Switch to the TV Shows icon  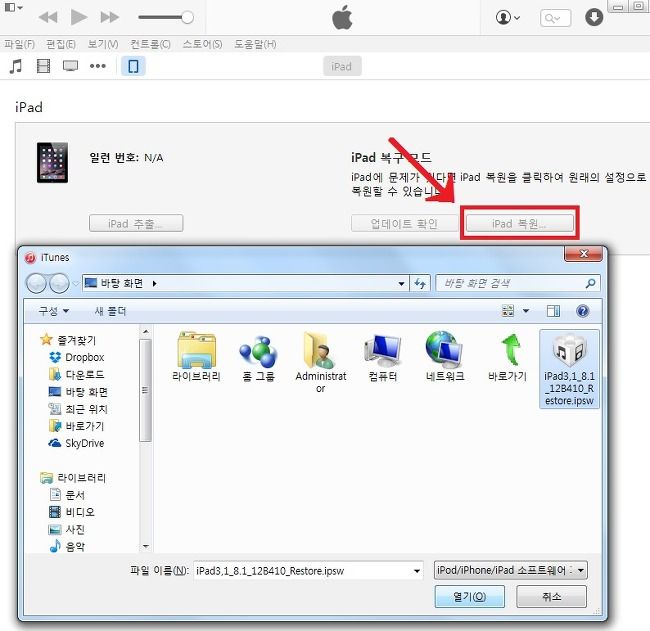coord(70,66)
